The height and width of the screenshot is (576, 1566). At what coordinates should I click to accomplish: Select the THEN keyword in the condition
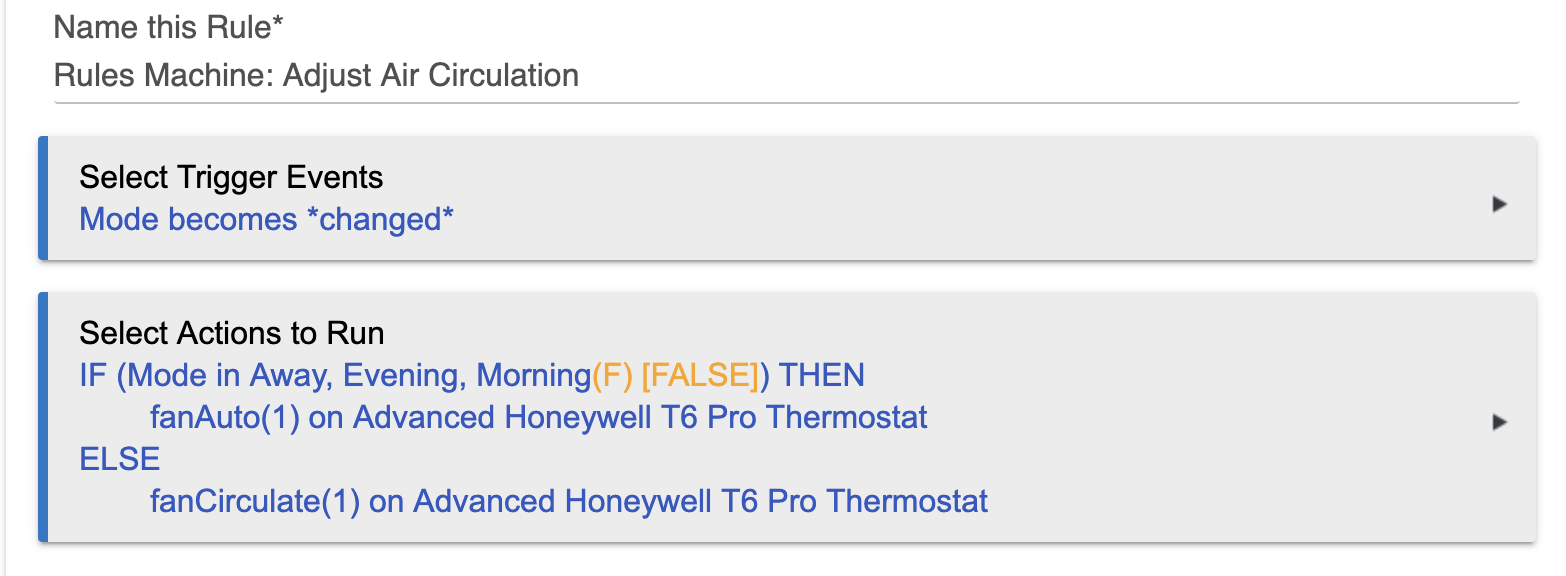821,376
